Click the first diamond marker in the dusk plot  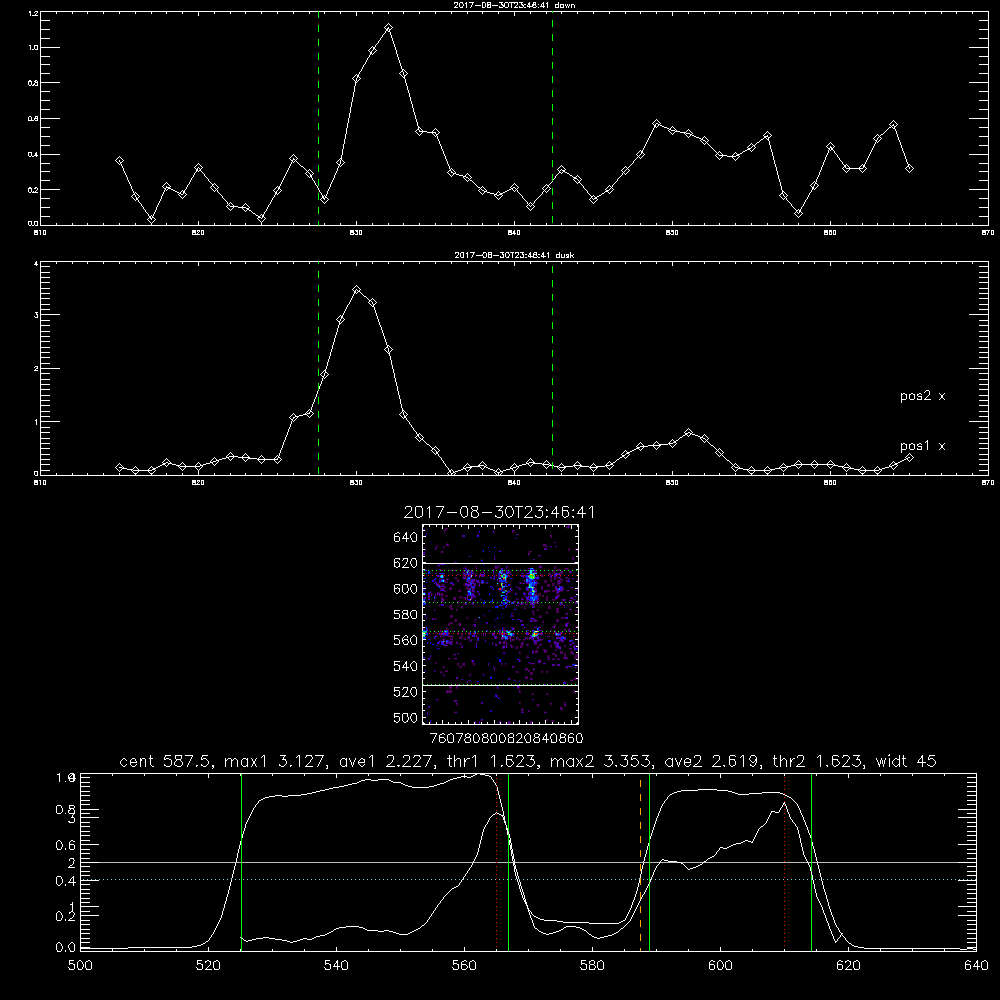pos(119,468)
